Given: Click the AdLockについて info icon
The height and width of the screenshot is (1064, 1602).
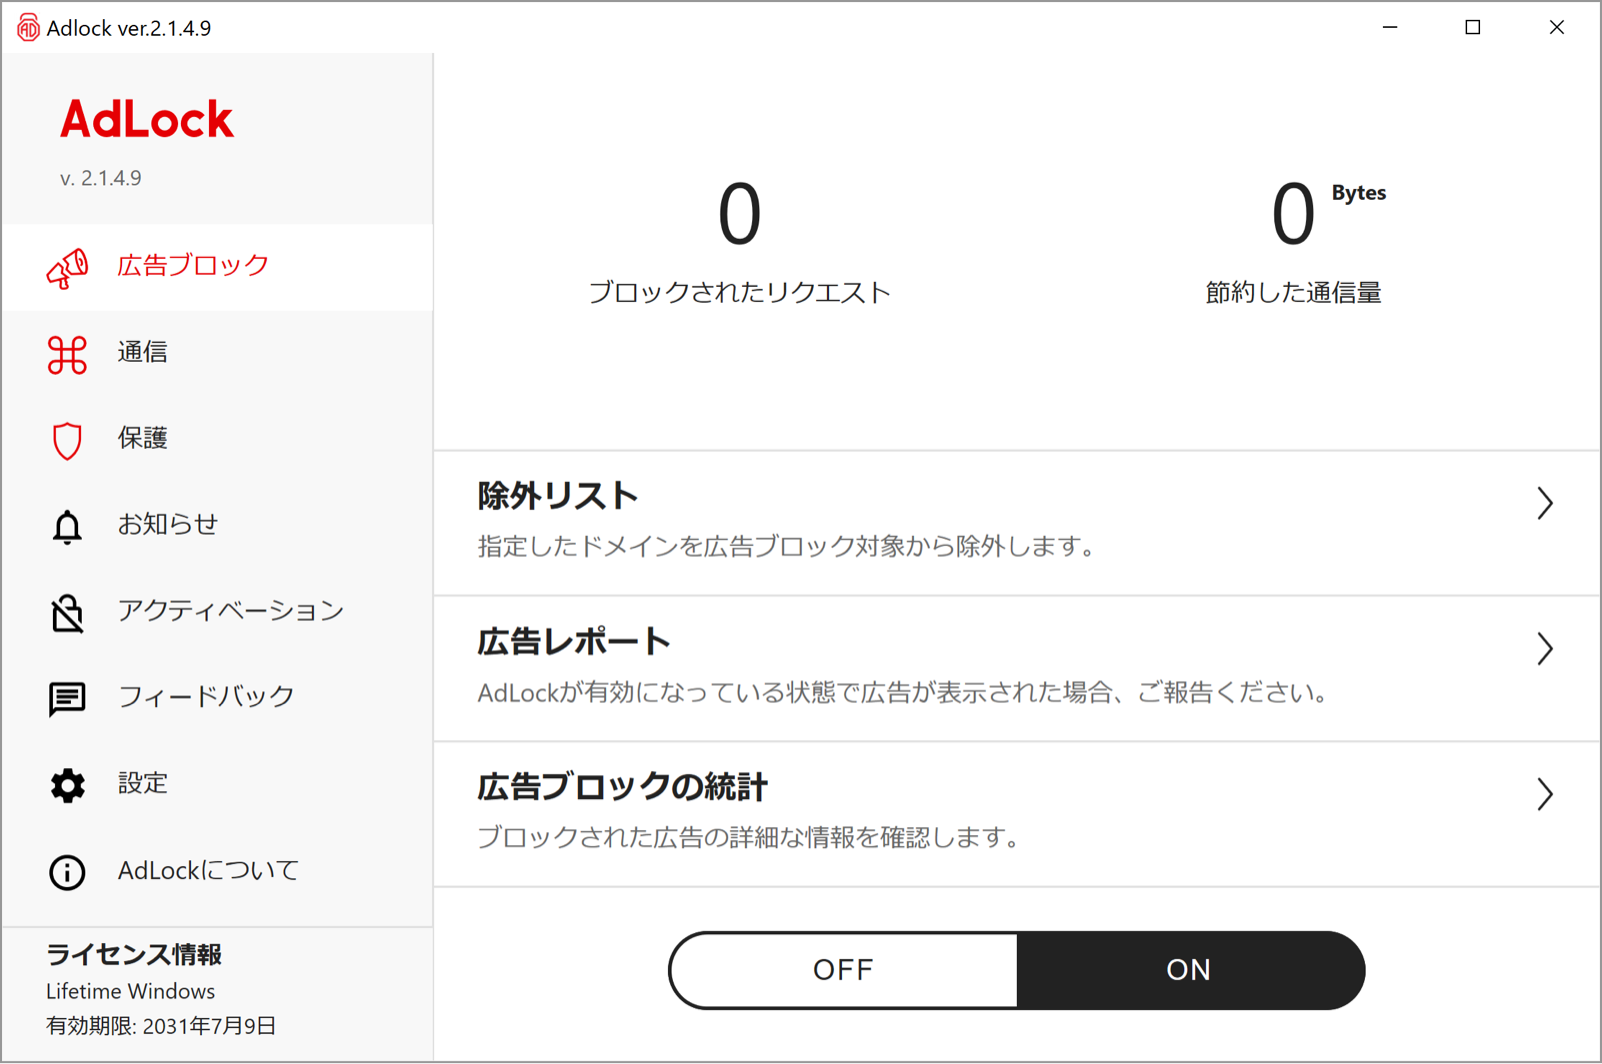Looking at the screenshot, I should click(67, 872).
